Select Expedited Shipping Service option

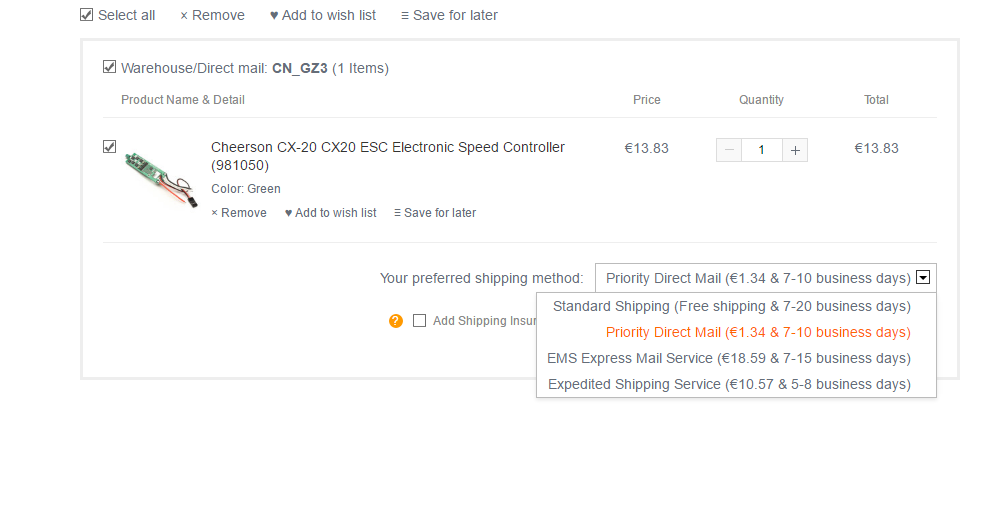coord(730,384)
